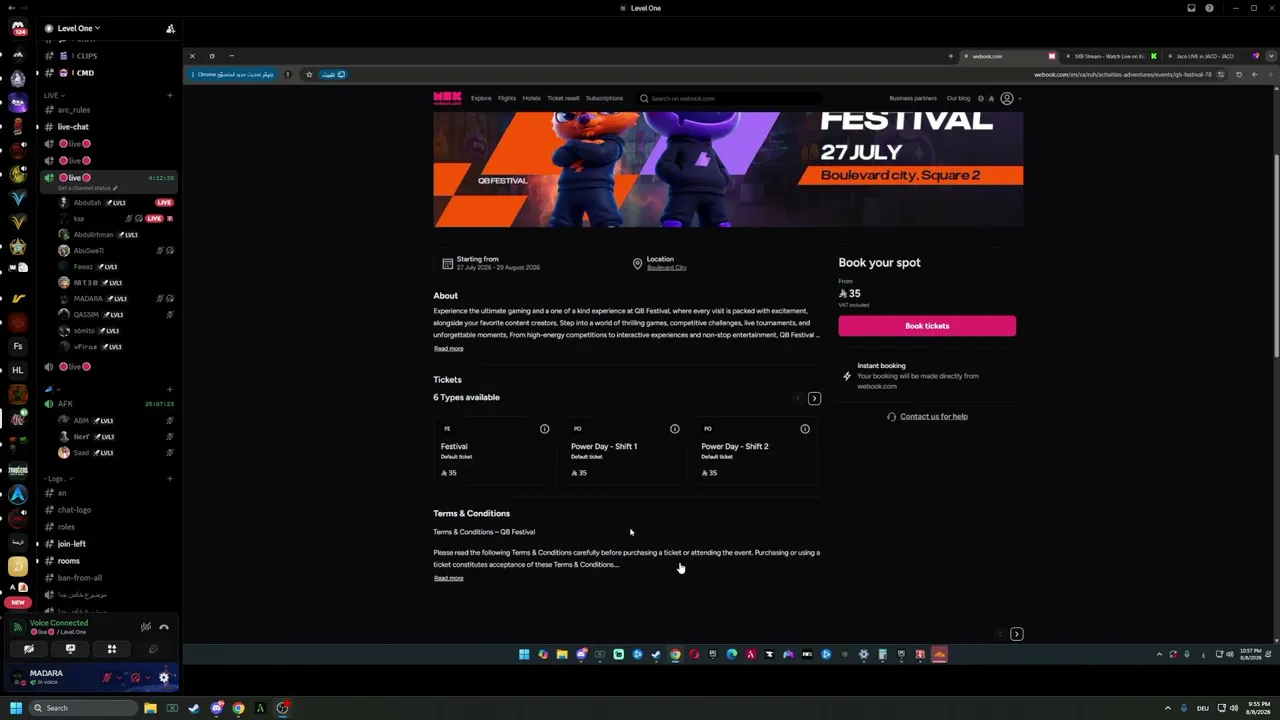Toggle noise suppression in voice panel
The width and height of the screenshot is (1280, 720).
pos(146,627)
